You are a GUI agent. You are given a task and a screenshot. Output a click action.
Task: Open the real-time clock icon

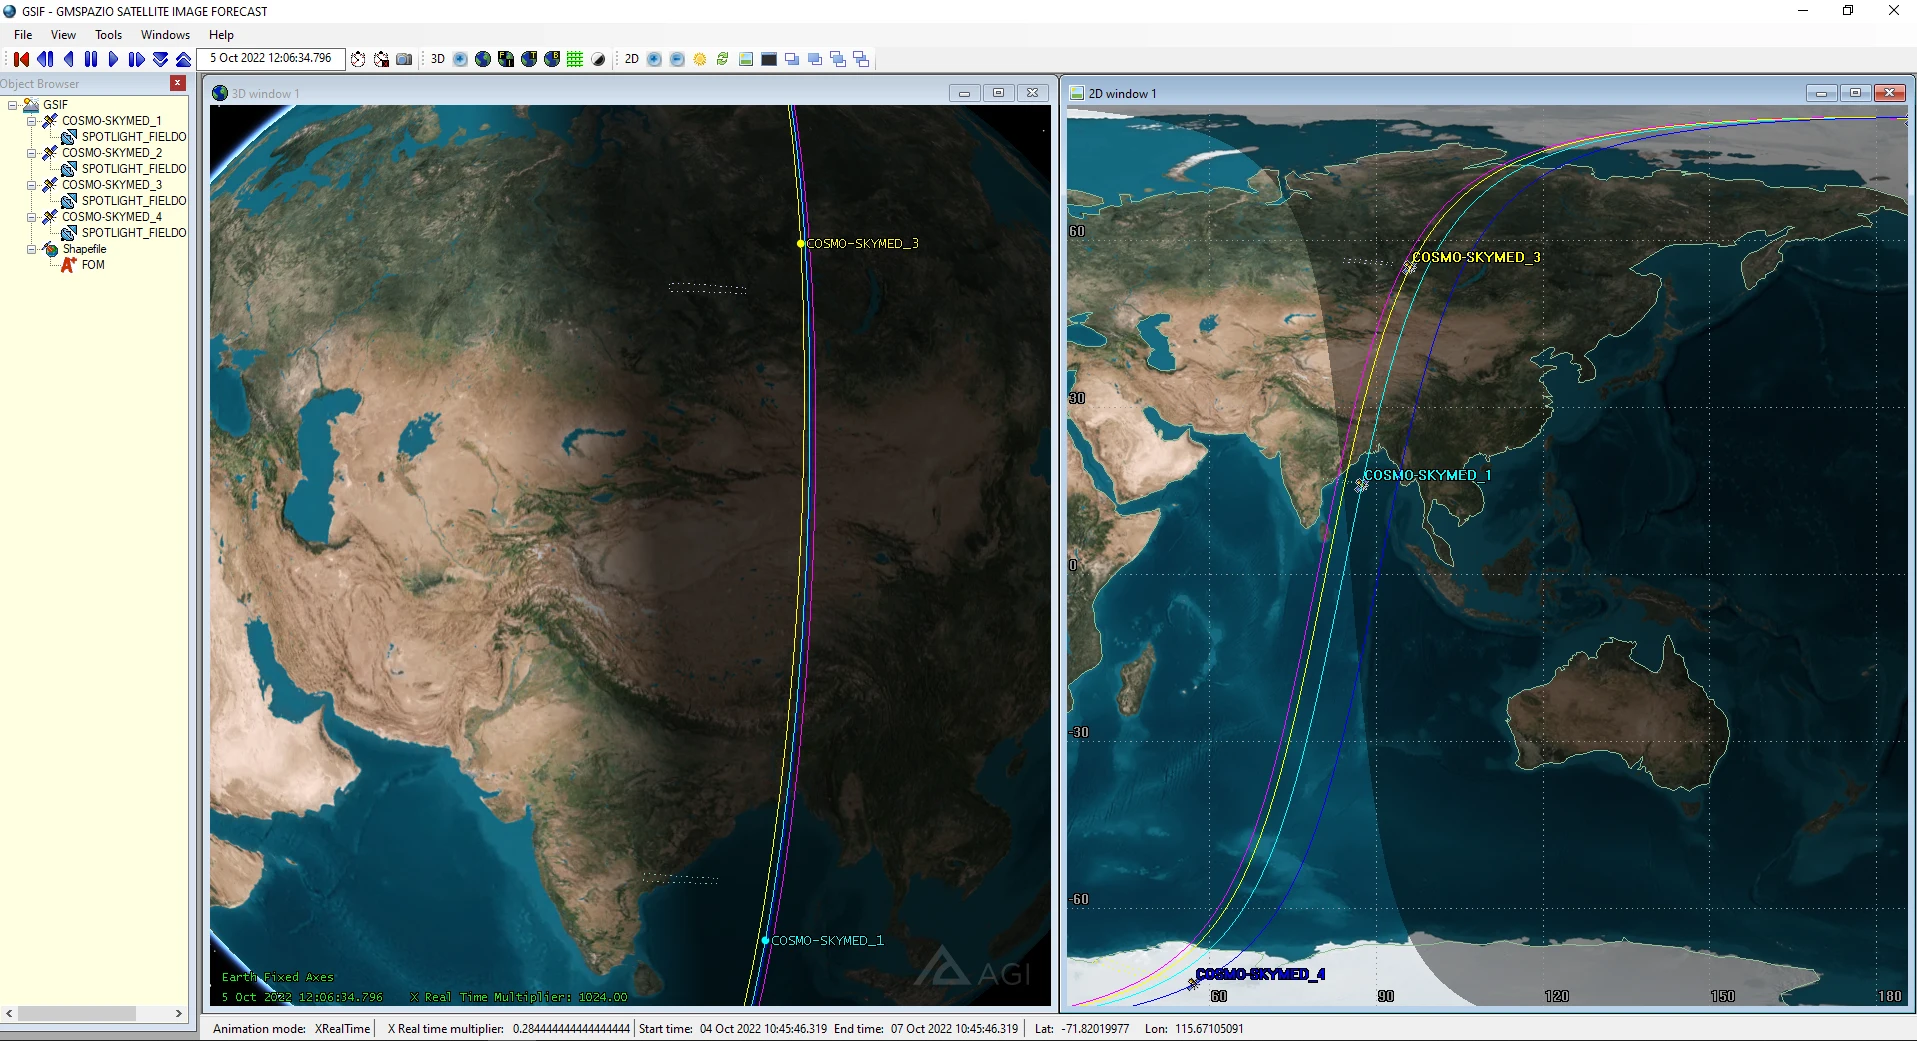[358, 59]
